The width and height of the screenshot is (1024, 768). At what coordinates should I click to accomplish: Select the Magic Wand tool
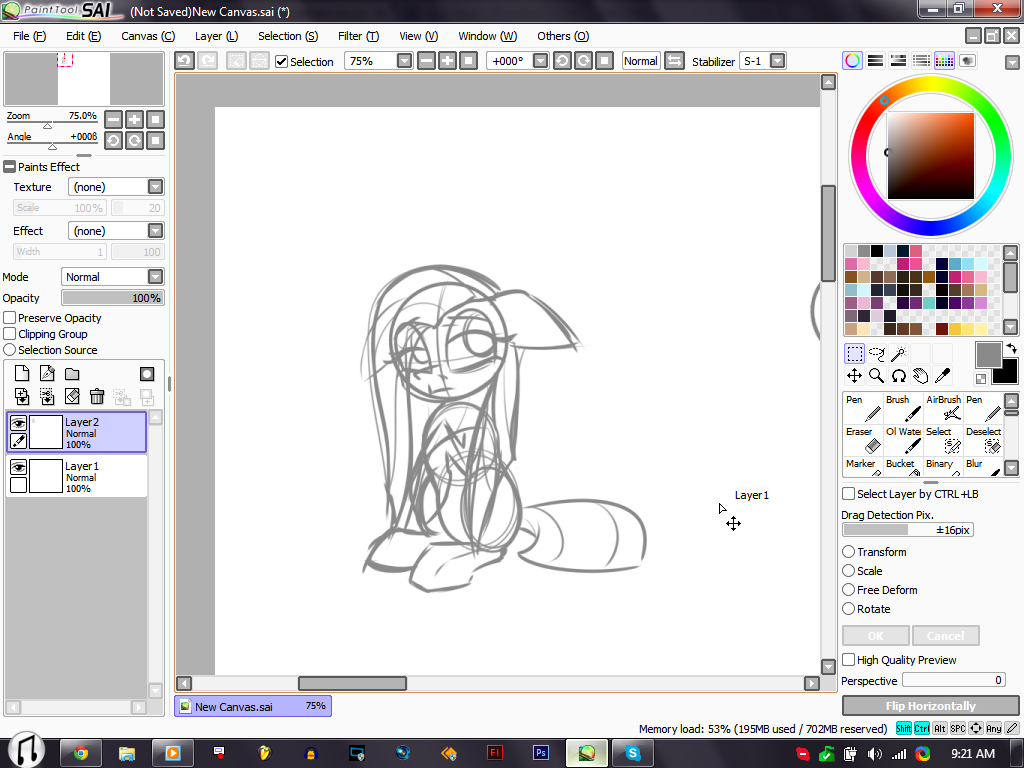(898, 354)
